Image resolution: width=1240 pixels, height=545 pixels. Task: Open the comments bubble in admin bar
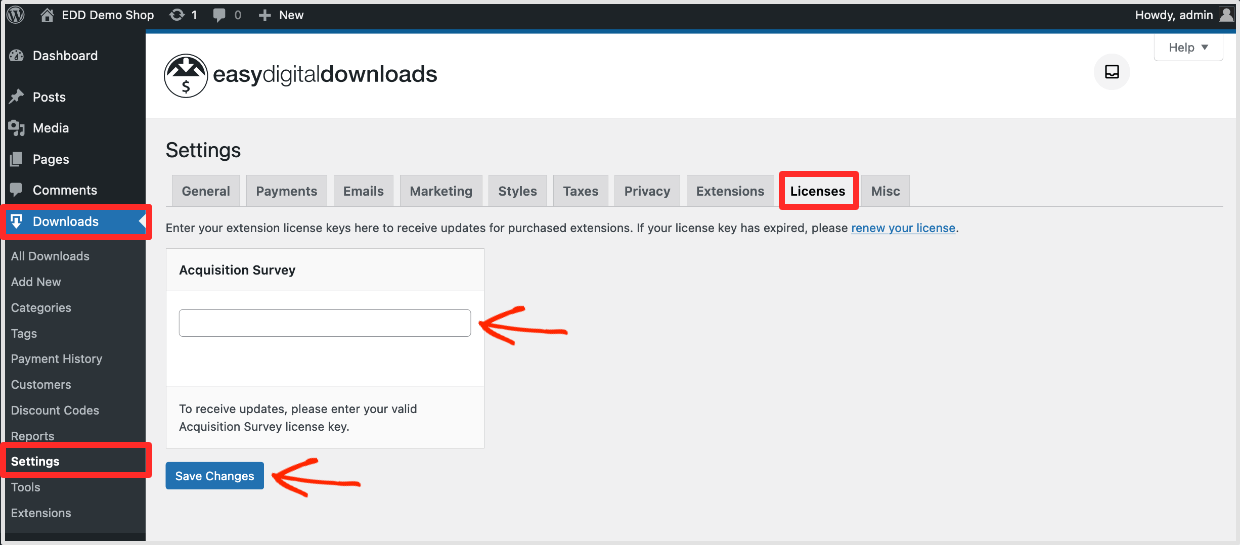point(226,15)
